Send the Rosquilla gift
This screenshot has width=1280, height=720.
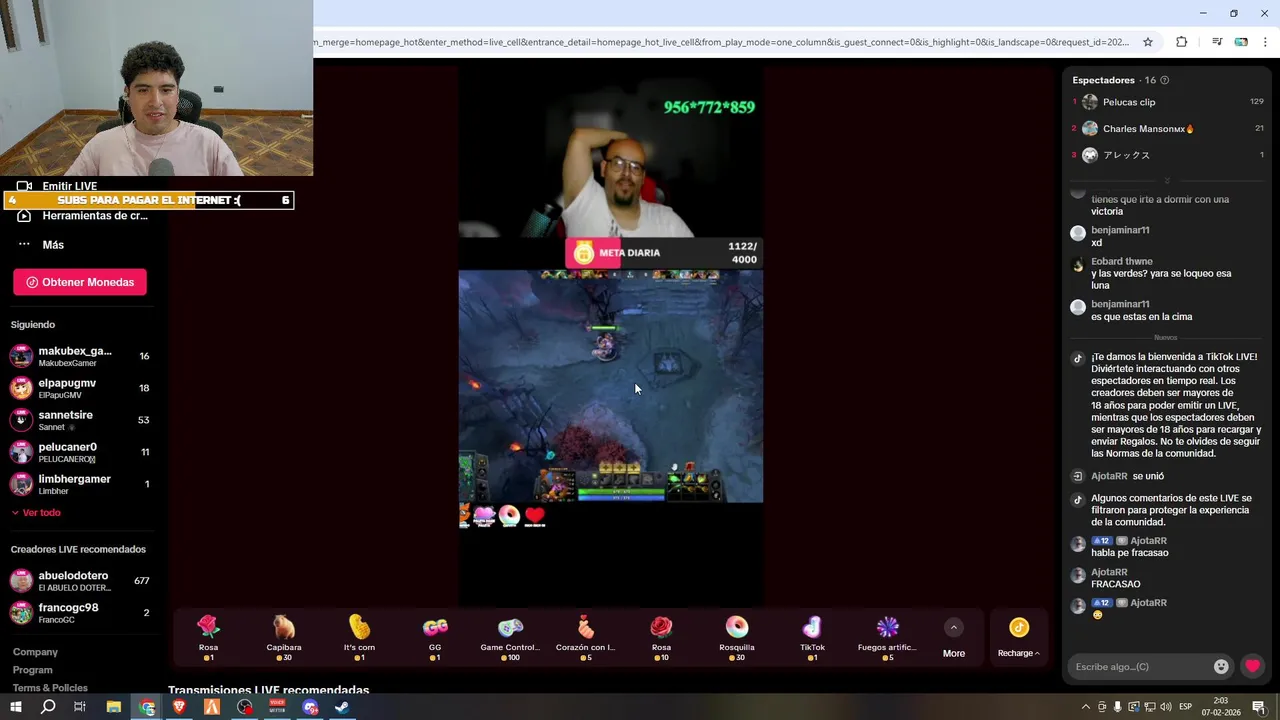737,637
